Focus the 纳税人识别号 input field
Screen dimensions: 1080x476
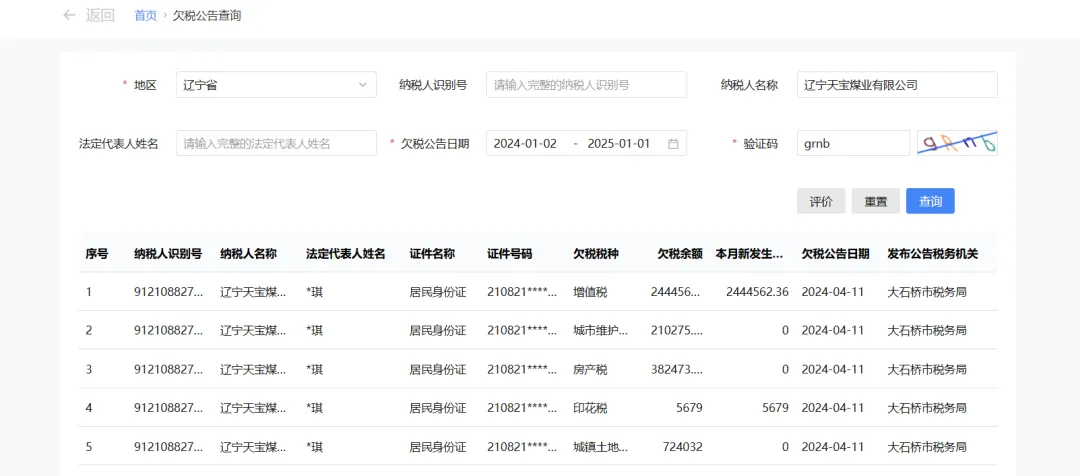click(586, 85)
